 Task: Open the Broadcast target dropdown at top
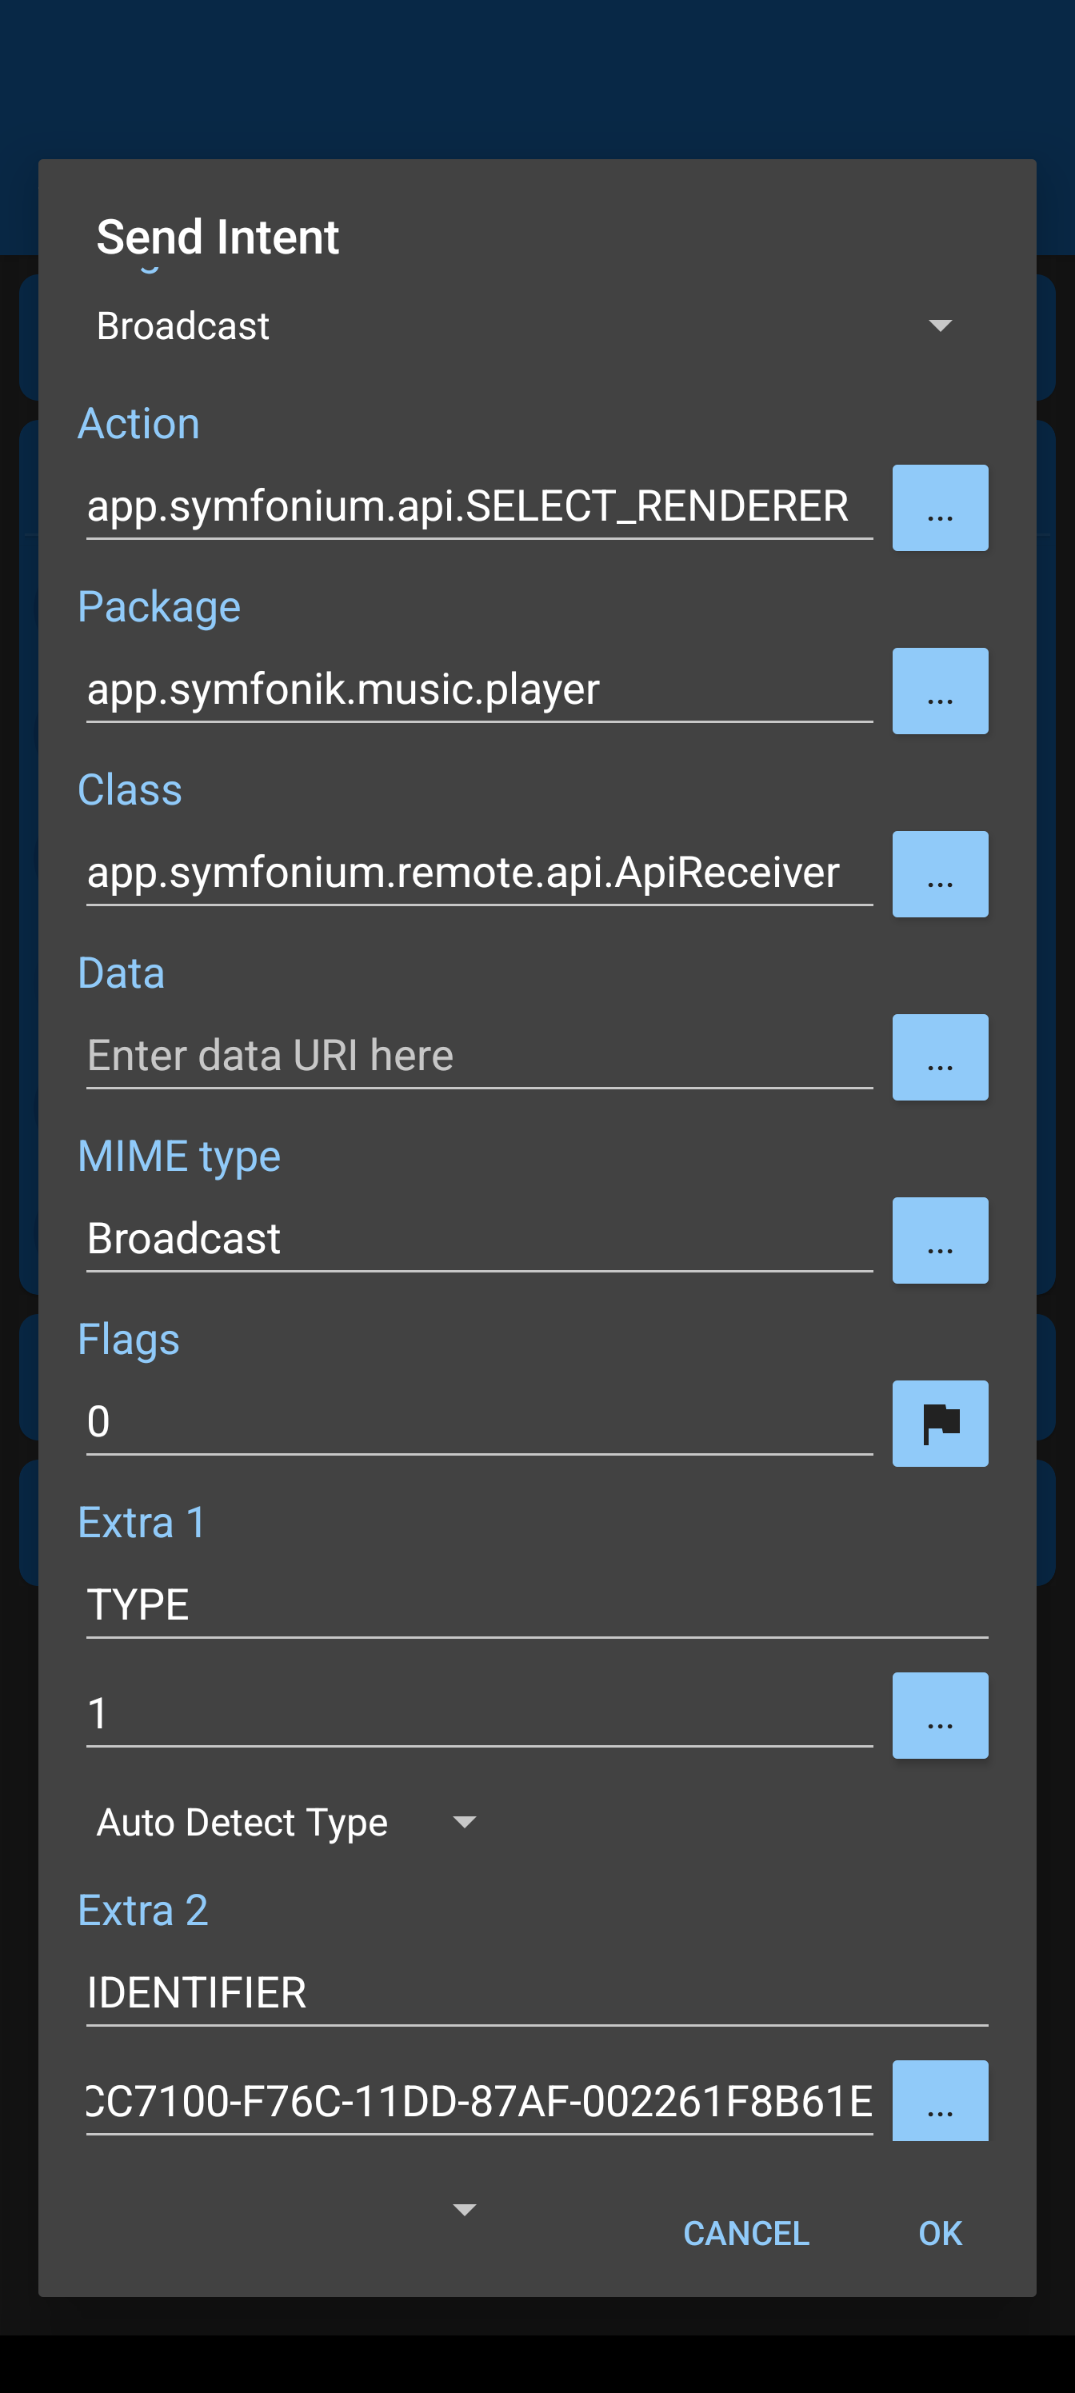coord(523,326)
